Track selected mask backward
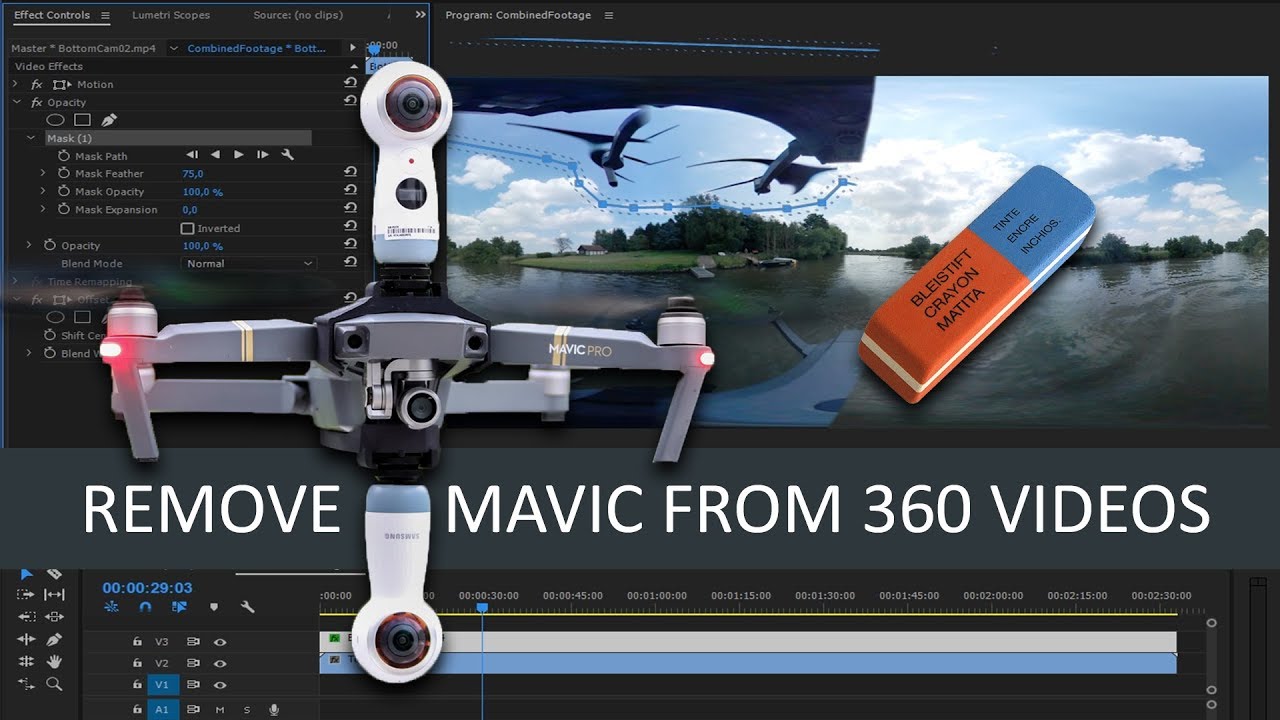This screenshot has height=720, width=1280. pyautogui.click(x=215, y=155)
